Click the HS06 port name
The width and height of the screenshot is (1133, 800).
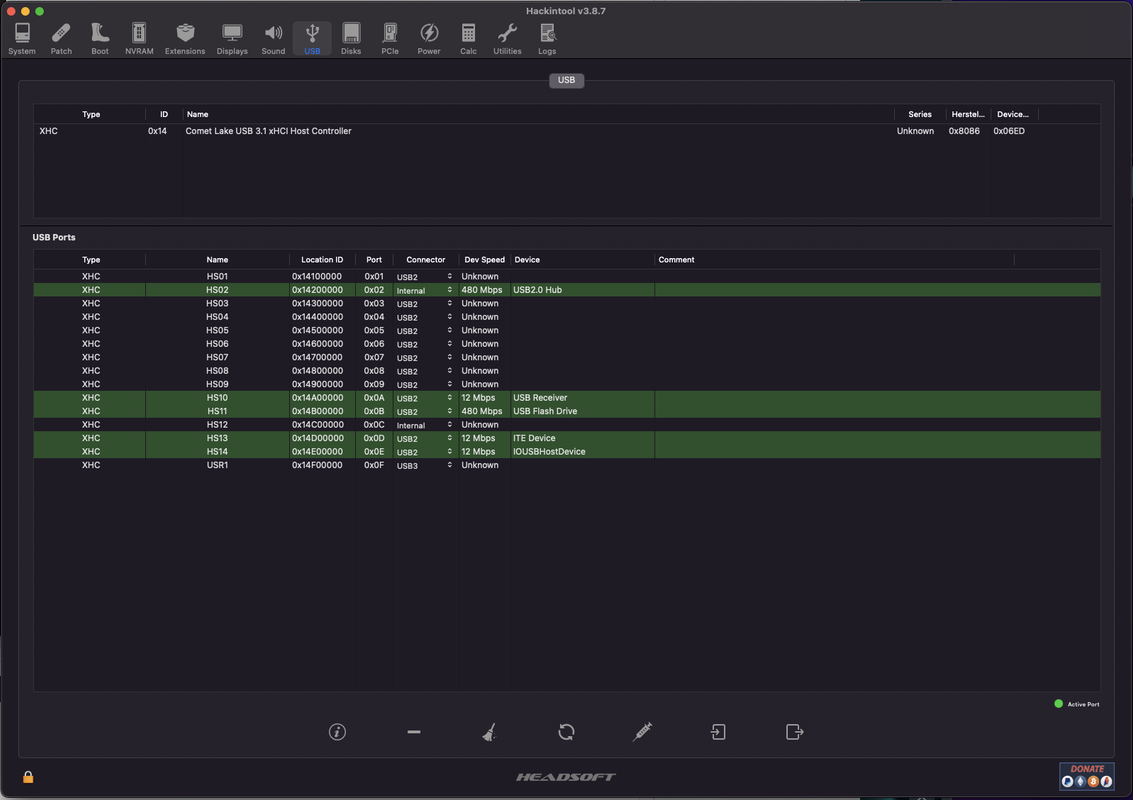point(217,344)
